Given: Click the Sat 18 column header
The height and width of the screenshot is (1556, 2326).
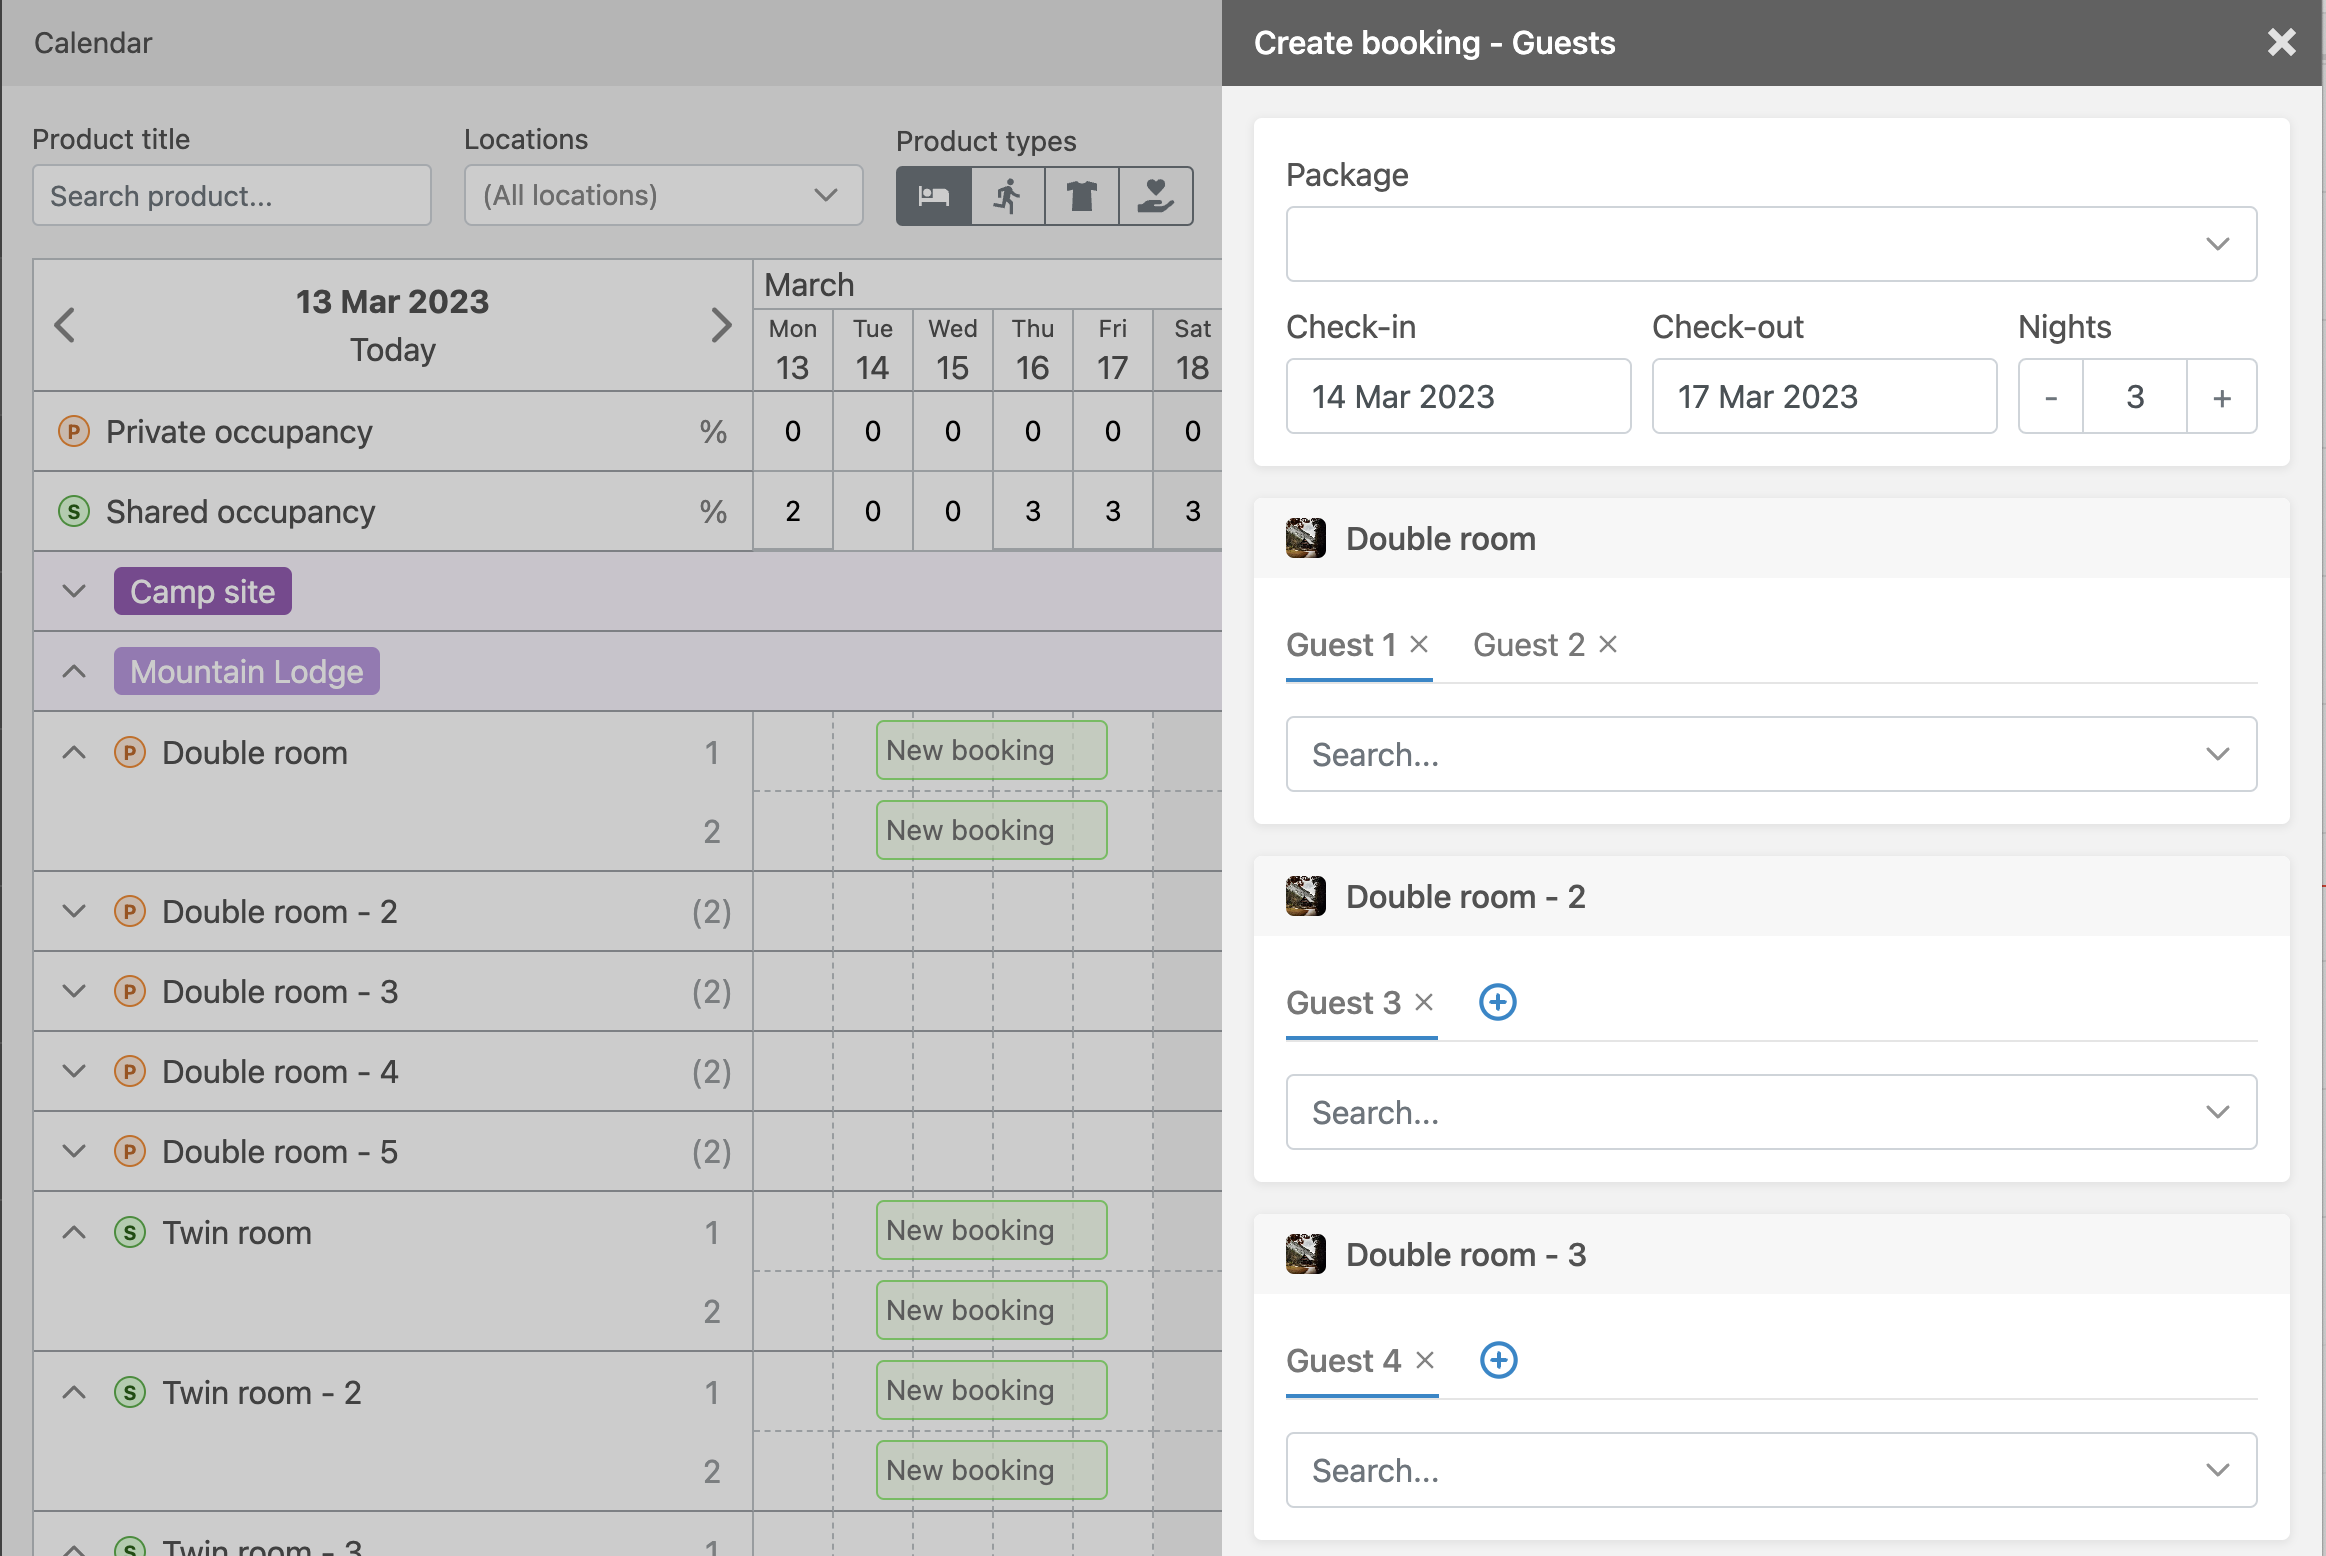Looking at the screenshot, I should tap(1189, 350).
